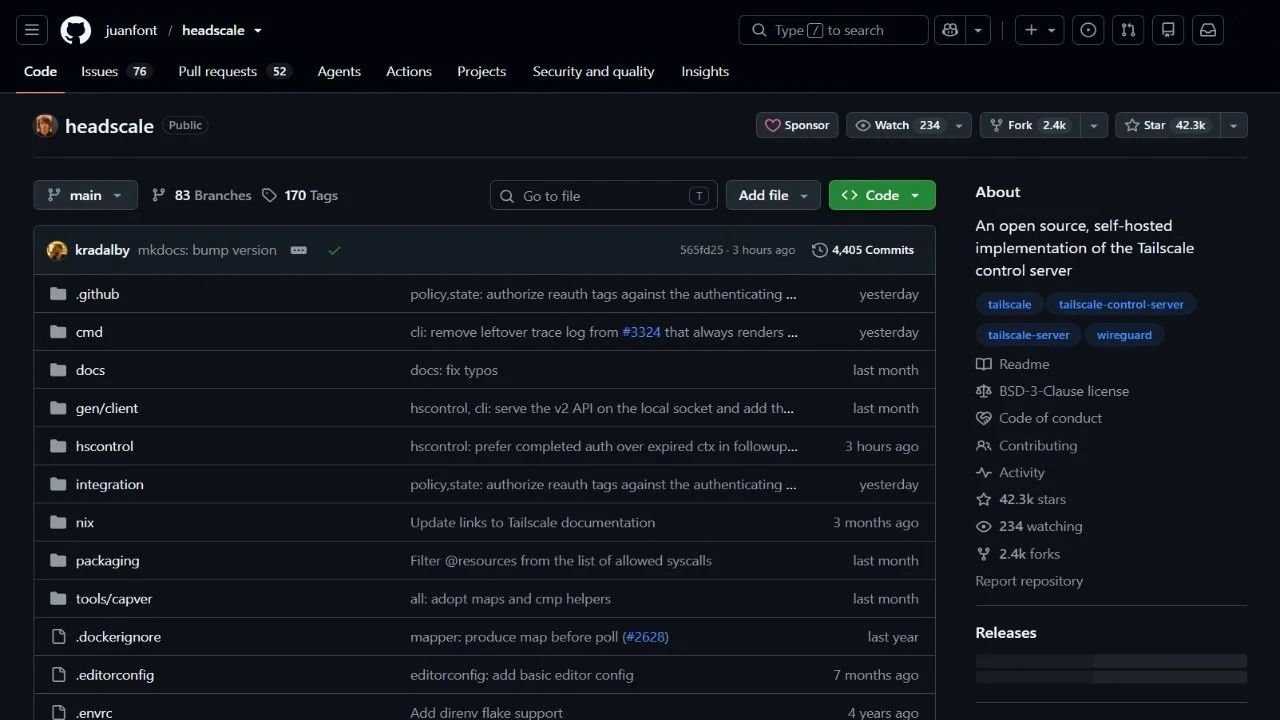Image resolution: width=1280 pixels, height=720 pixels.
Task: Open the packaging folder
Action: point(107,561)
